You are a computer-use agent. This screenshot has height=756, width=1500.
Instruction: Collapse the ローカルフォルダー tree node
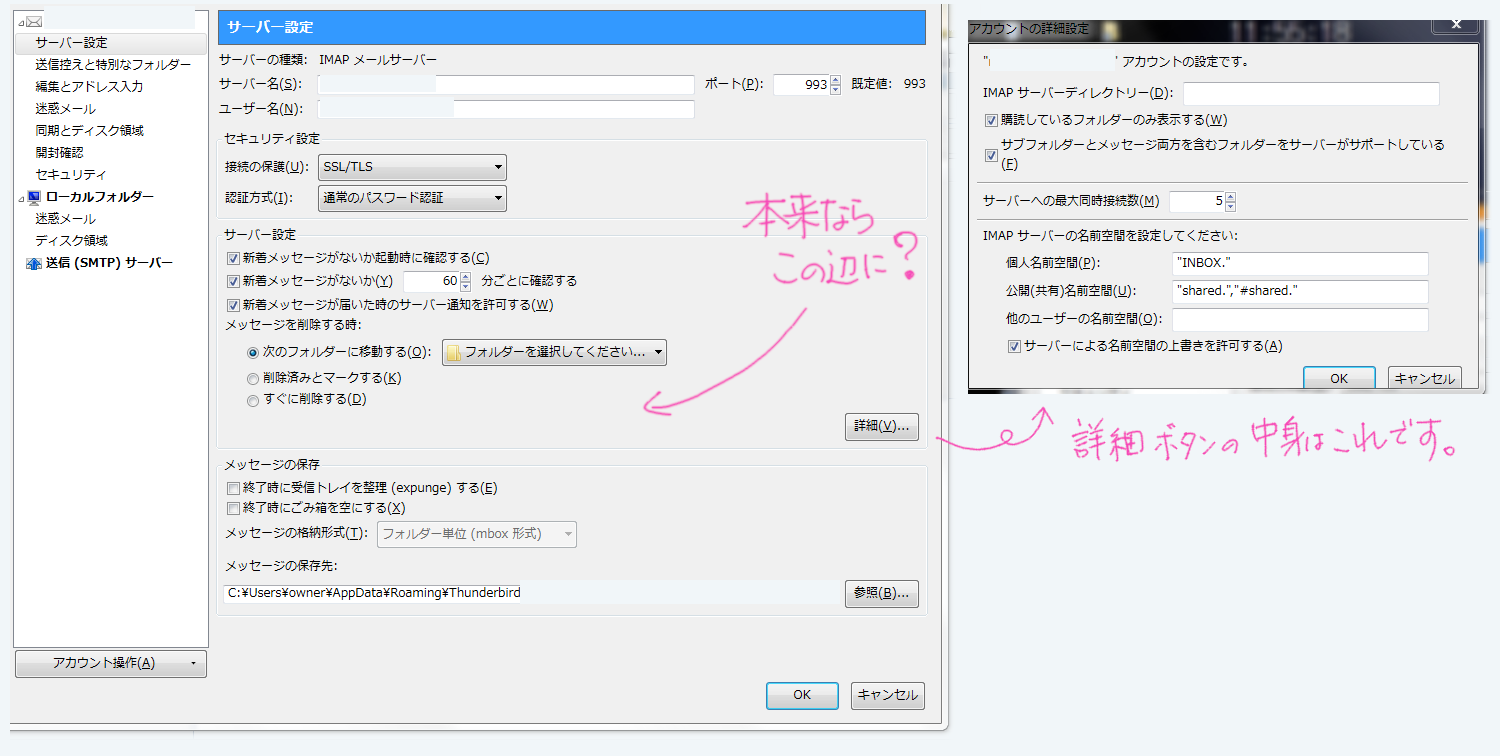coord(21,198)
